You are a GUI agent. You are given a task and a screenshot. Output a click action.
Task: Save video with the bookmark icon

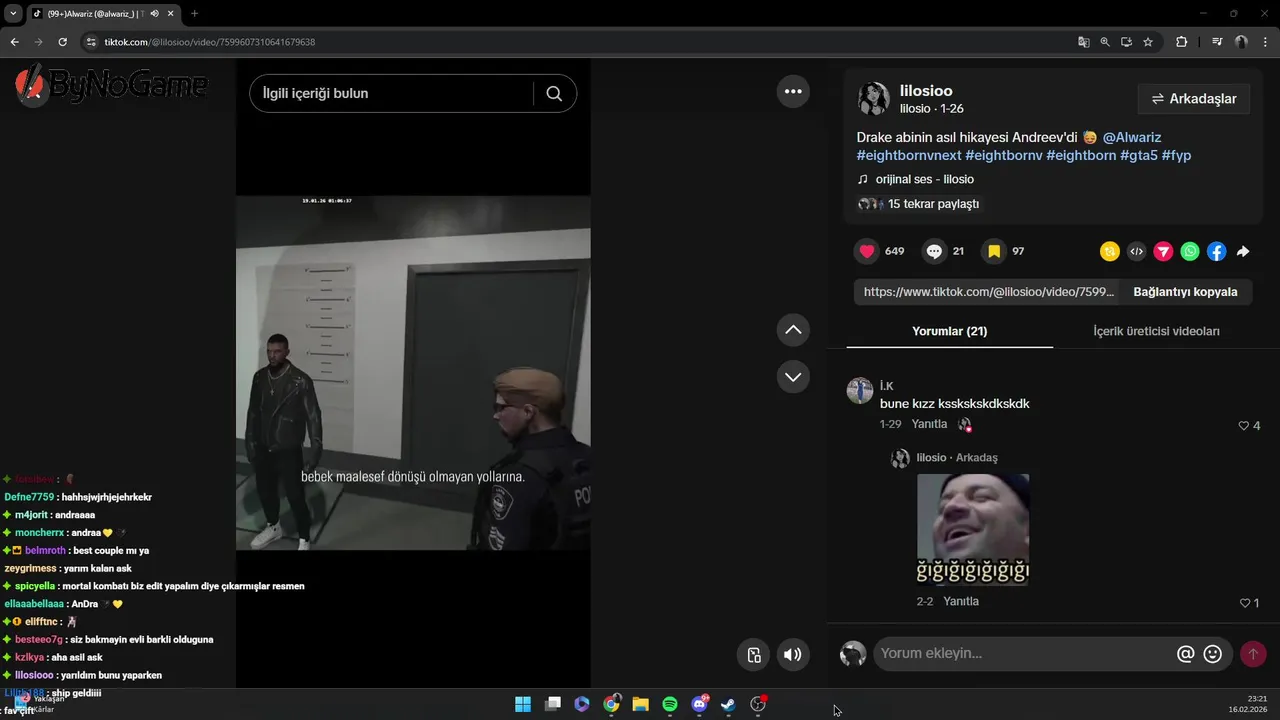point(994,251)
